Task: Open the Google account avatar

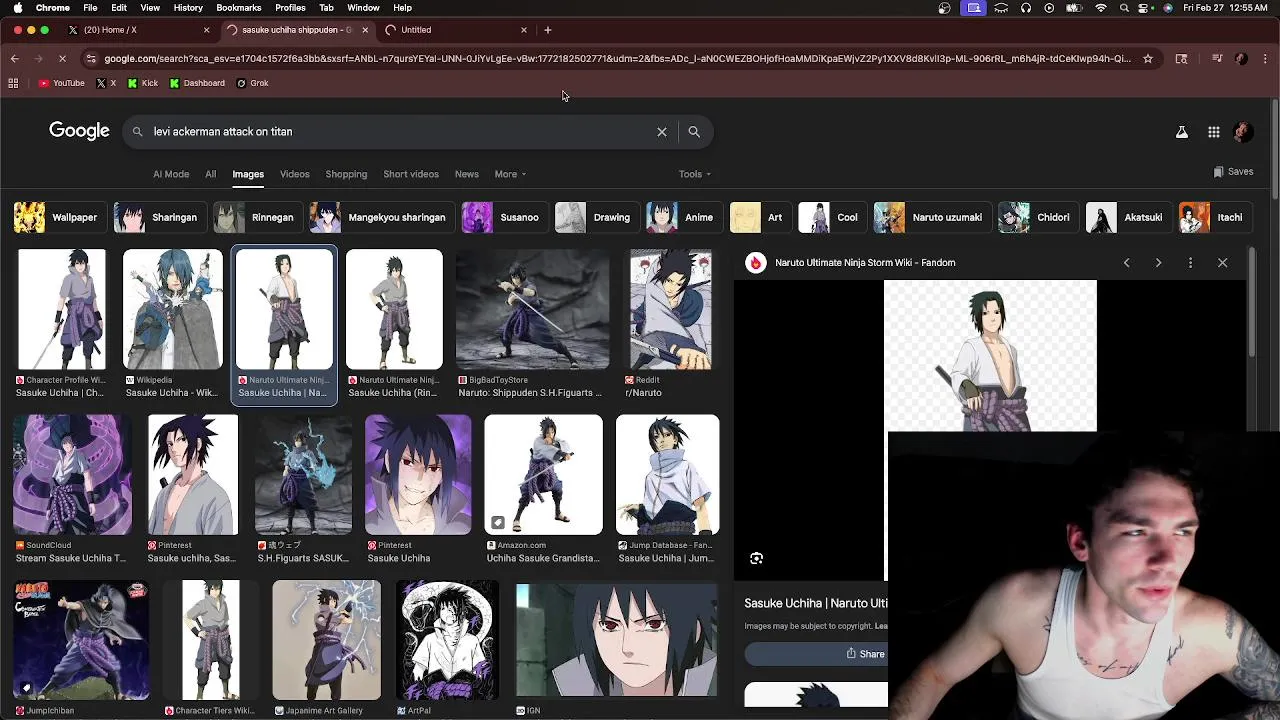Action: point(1243,132)
